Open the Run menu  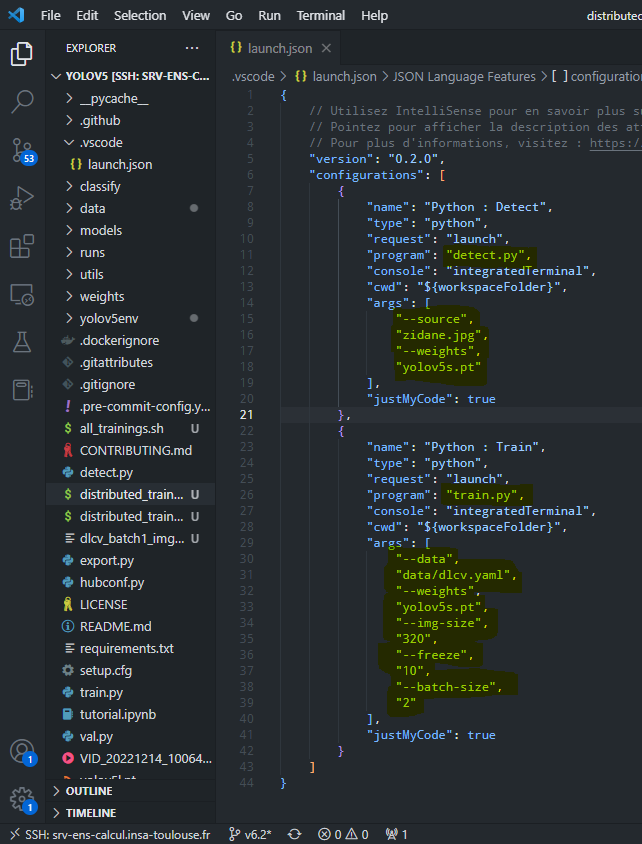coord(269,16)
